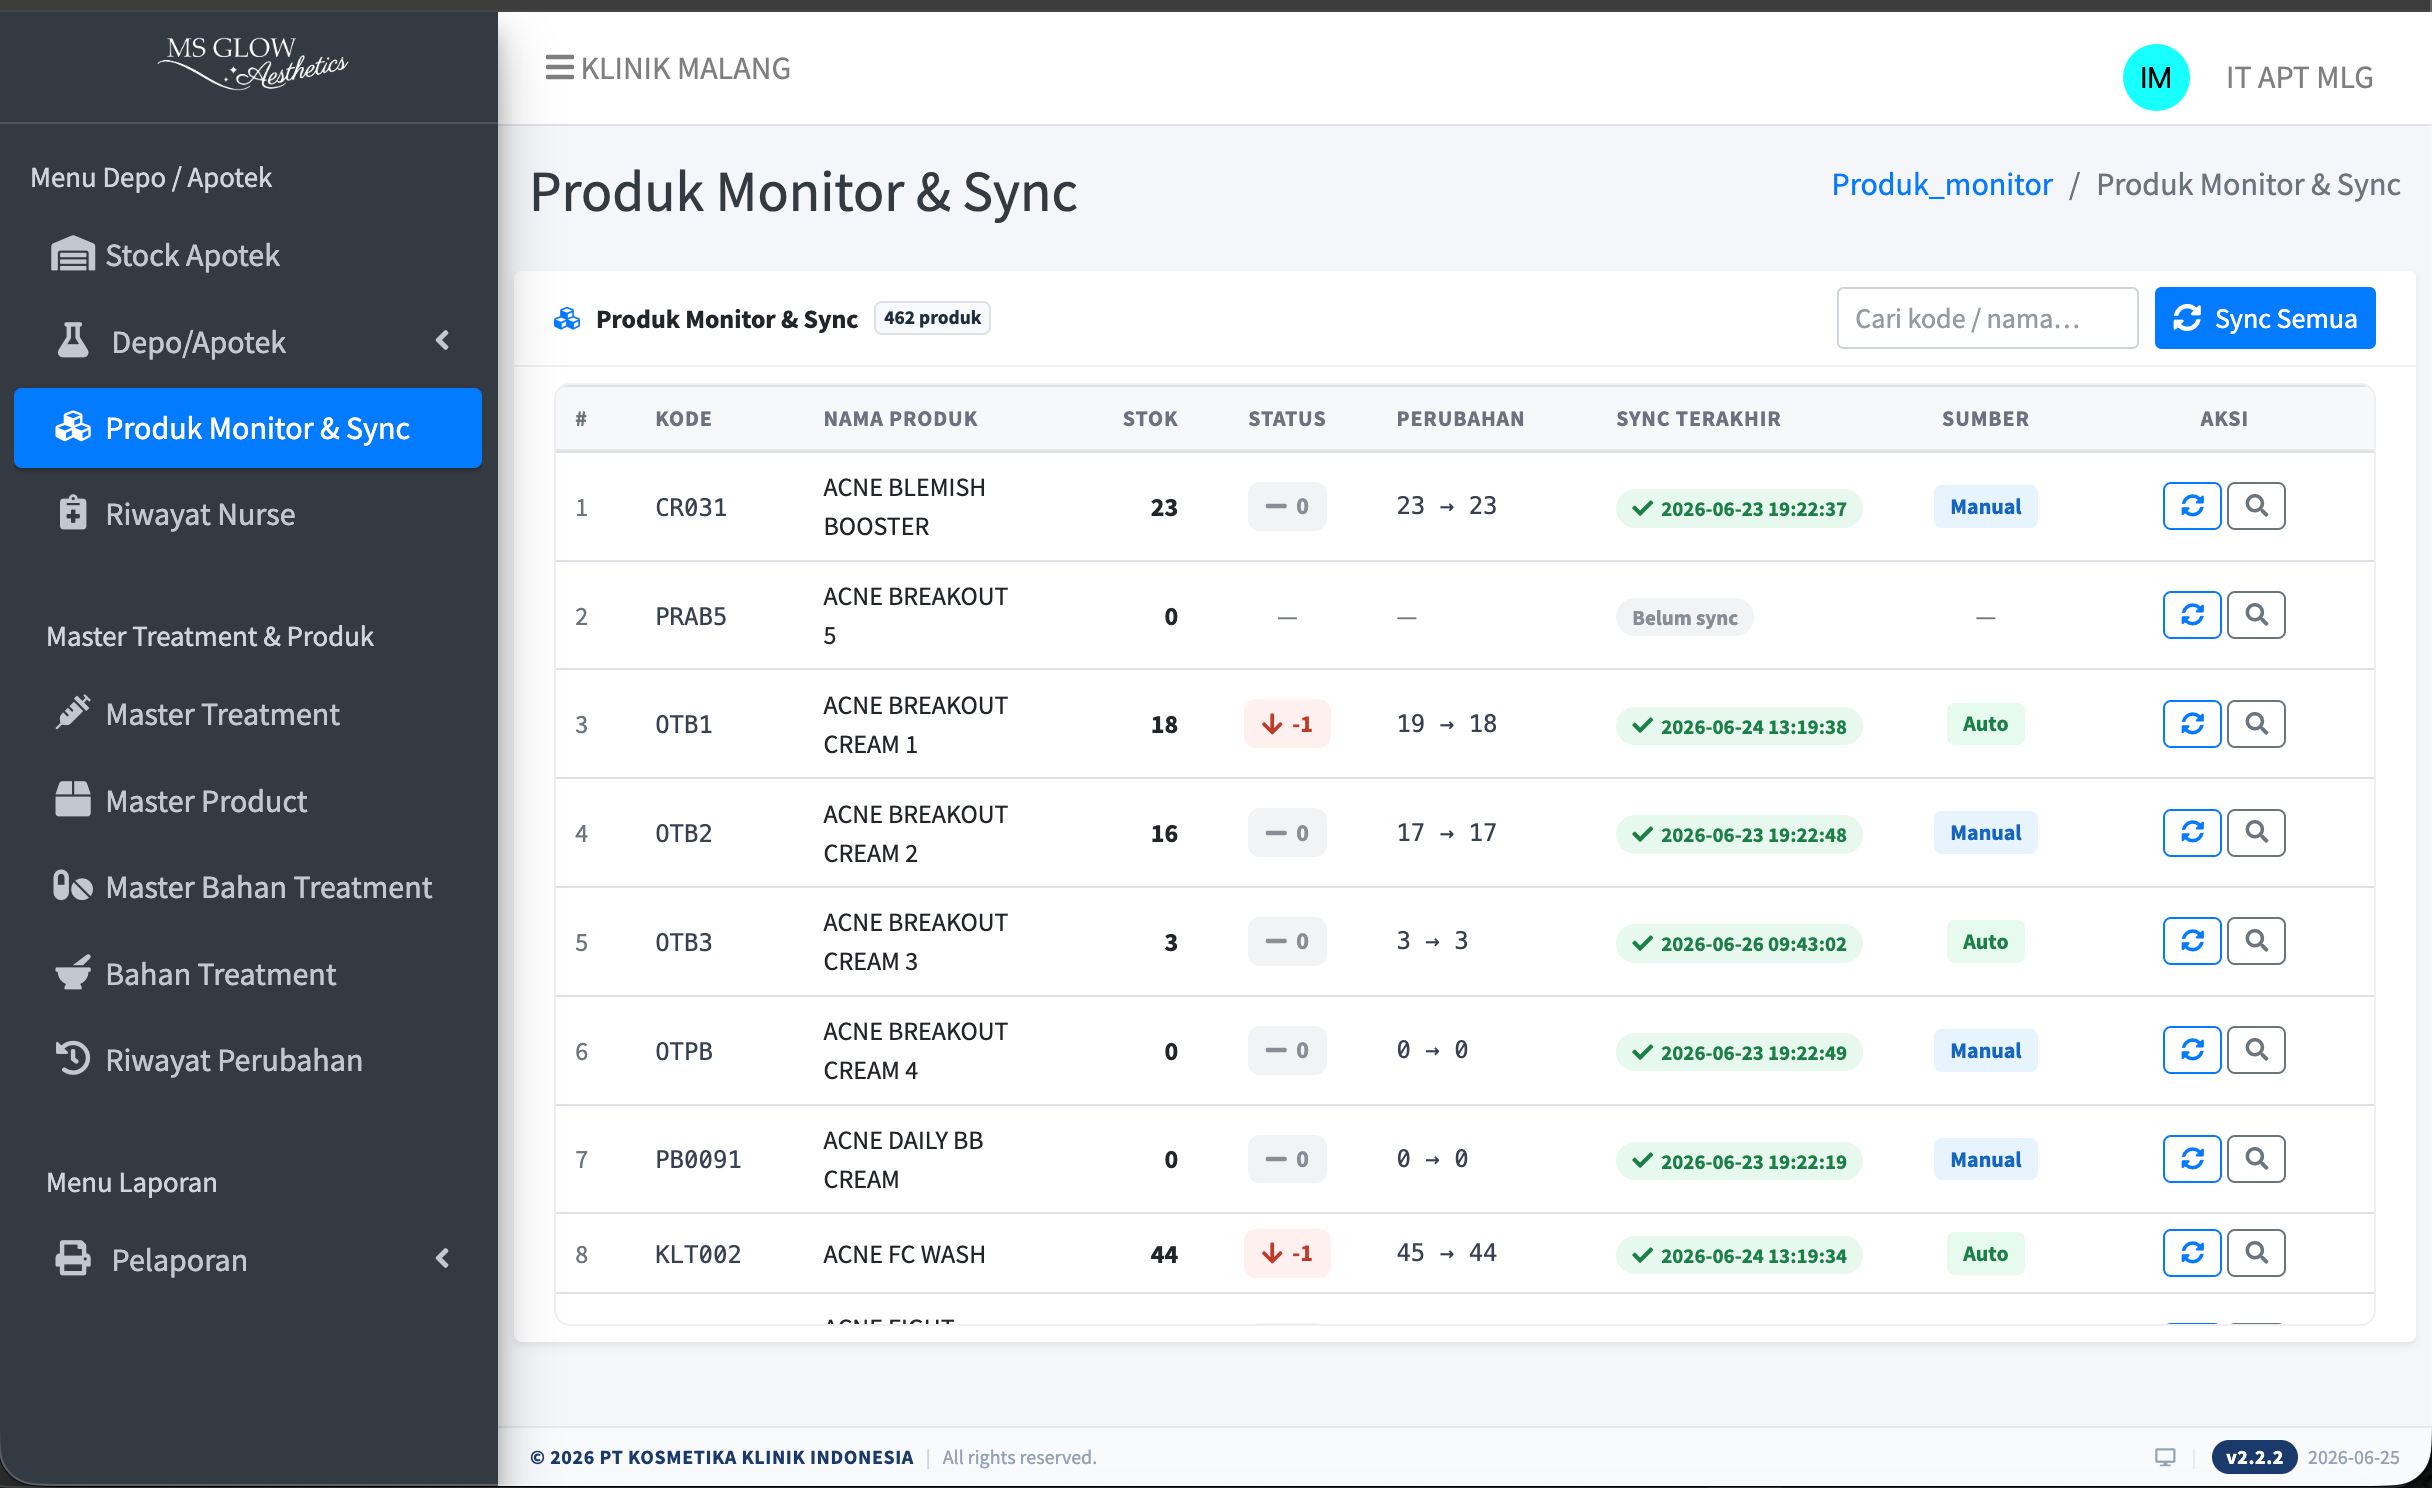Open magnifier for KLT002 row
The width and height of the screenshot is (2432, 1488).
pos(2256,1253)
